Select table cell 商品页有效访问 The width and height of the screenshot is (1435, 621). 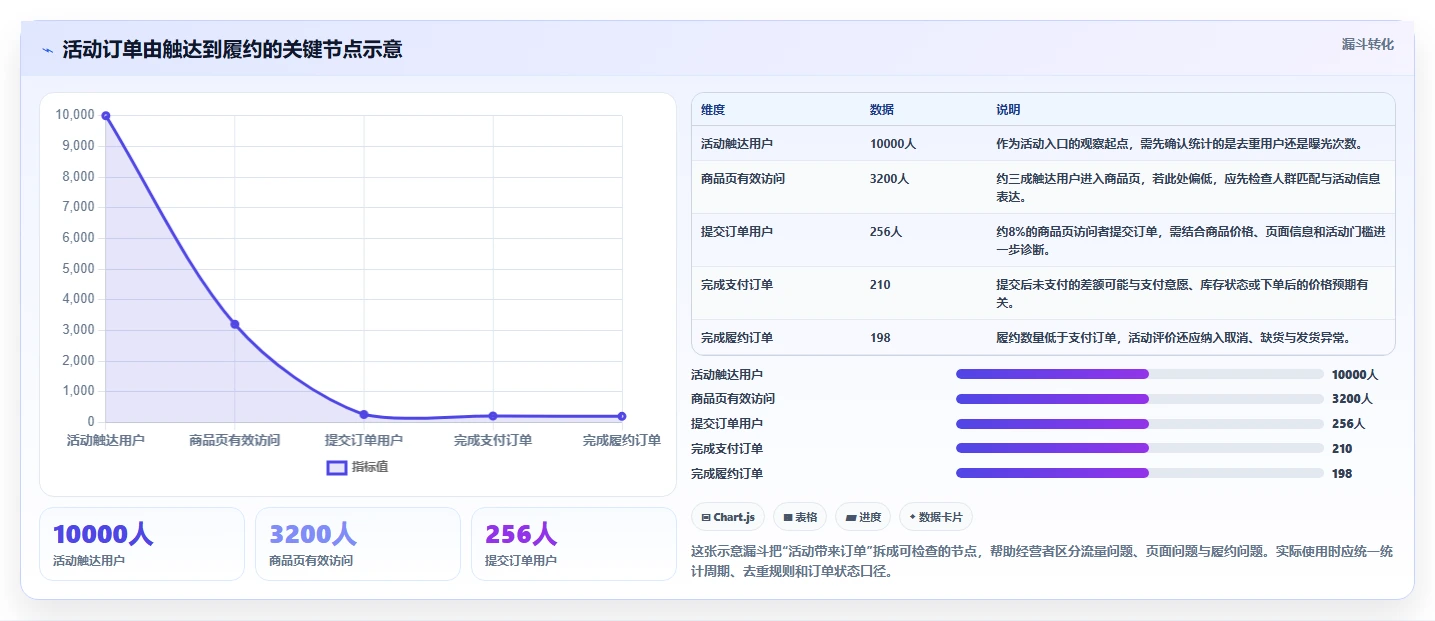coord(743,179)
